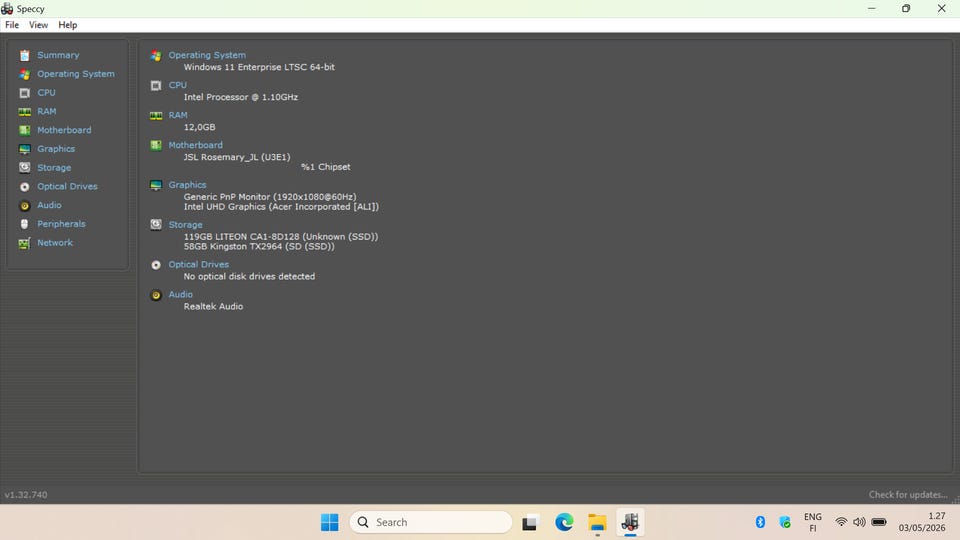Click the RAM stick icon in sidebar

pos(24,111)
